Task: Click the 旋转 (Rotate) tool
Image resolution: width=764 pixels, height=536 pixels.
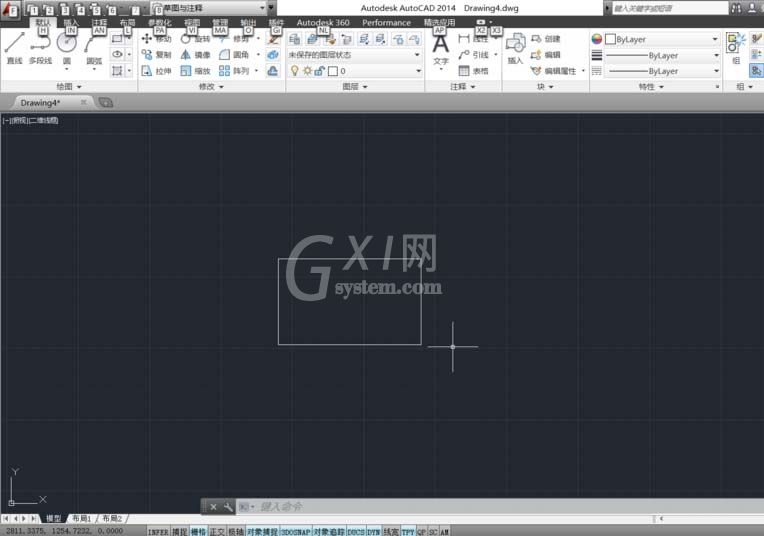Action: [x=195, y=38]
